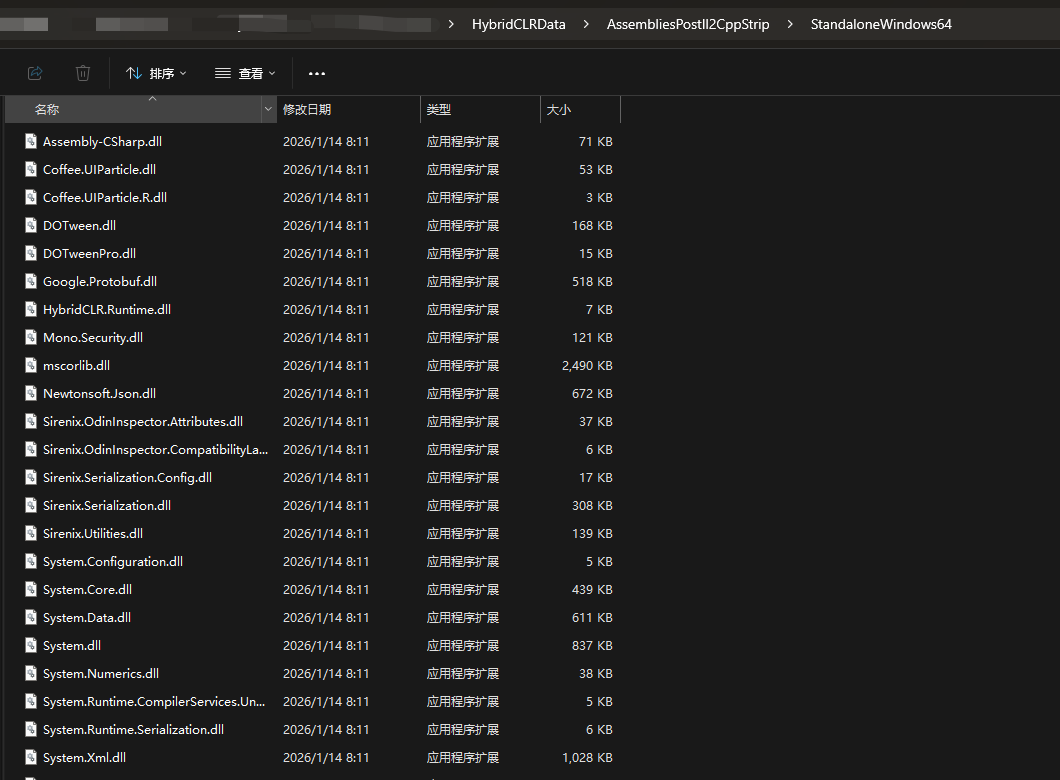Click the 837 KB size of System.dll
The width and height of the screenshot is (1060, 780).
click(592, 645)
